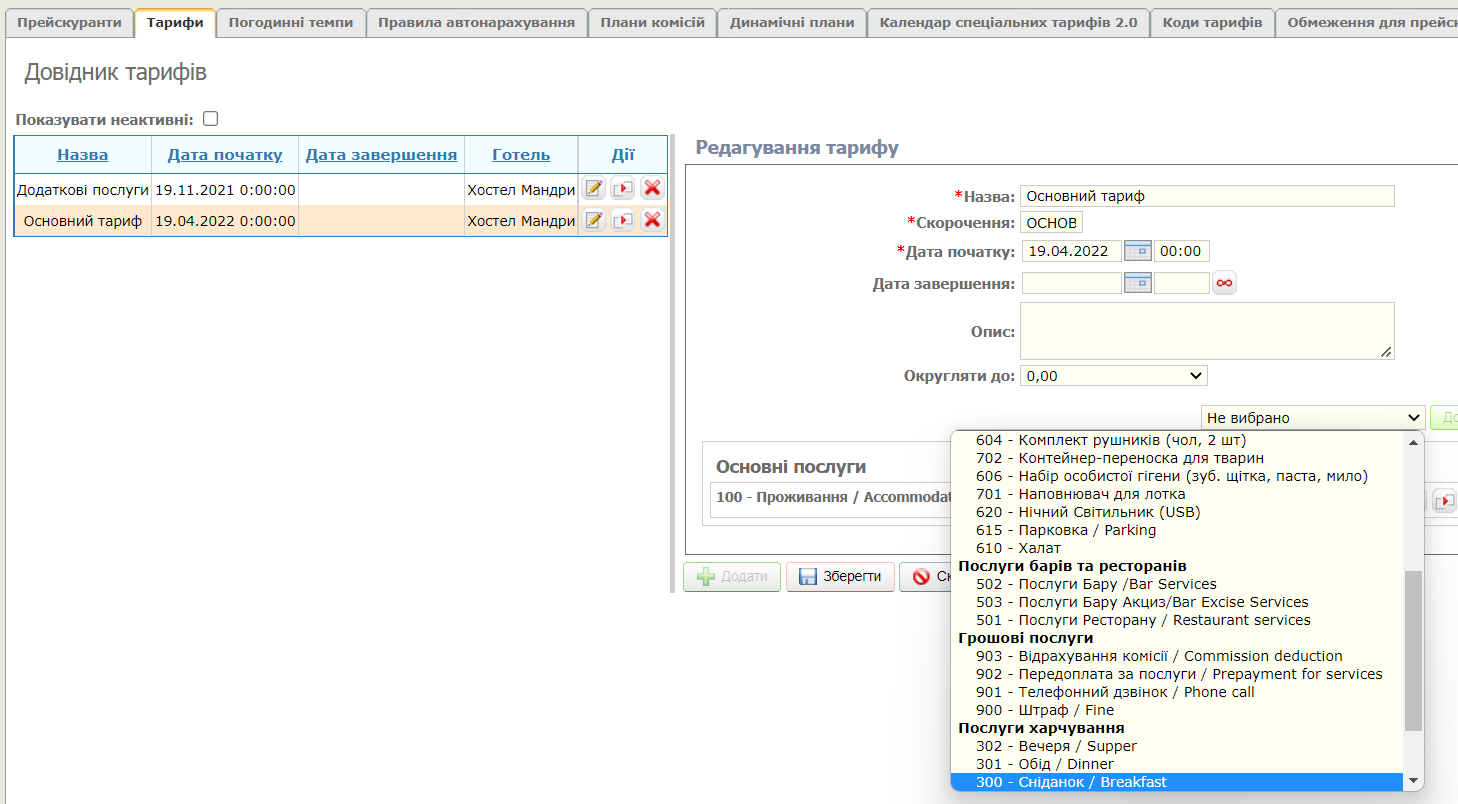Screen dimensions: 1458x804
Task: Click edit icon for Додаткові послуги row
Action: pos(594,189)
